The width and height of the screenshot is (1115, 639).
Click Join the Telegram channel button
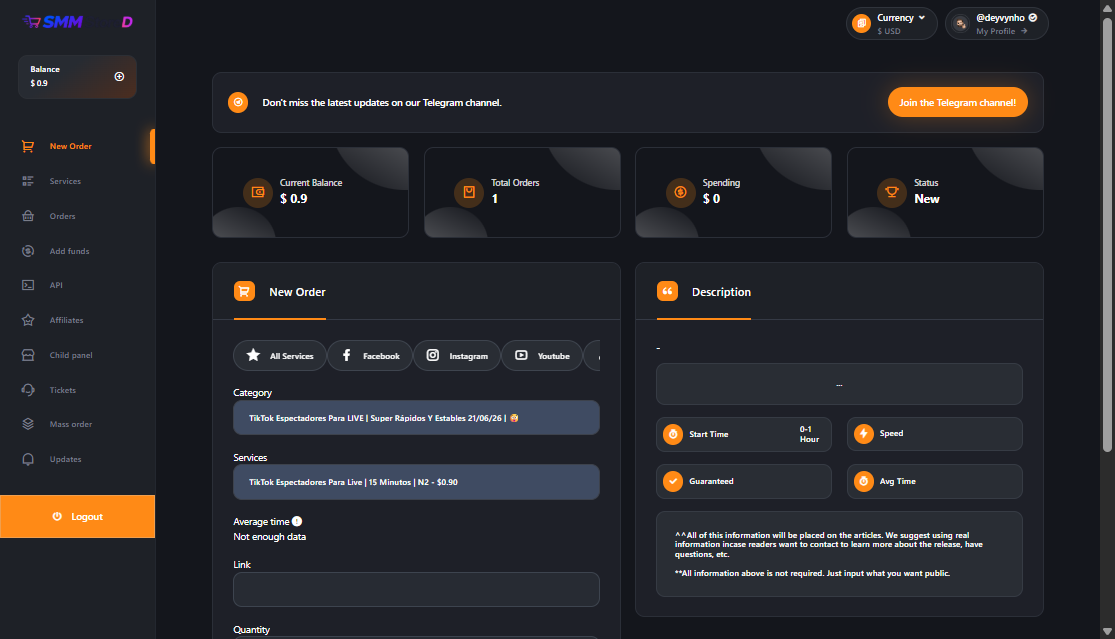click(957, 102)
